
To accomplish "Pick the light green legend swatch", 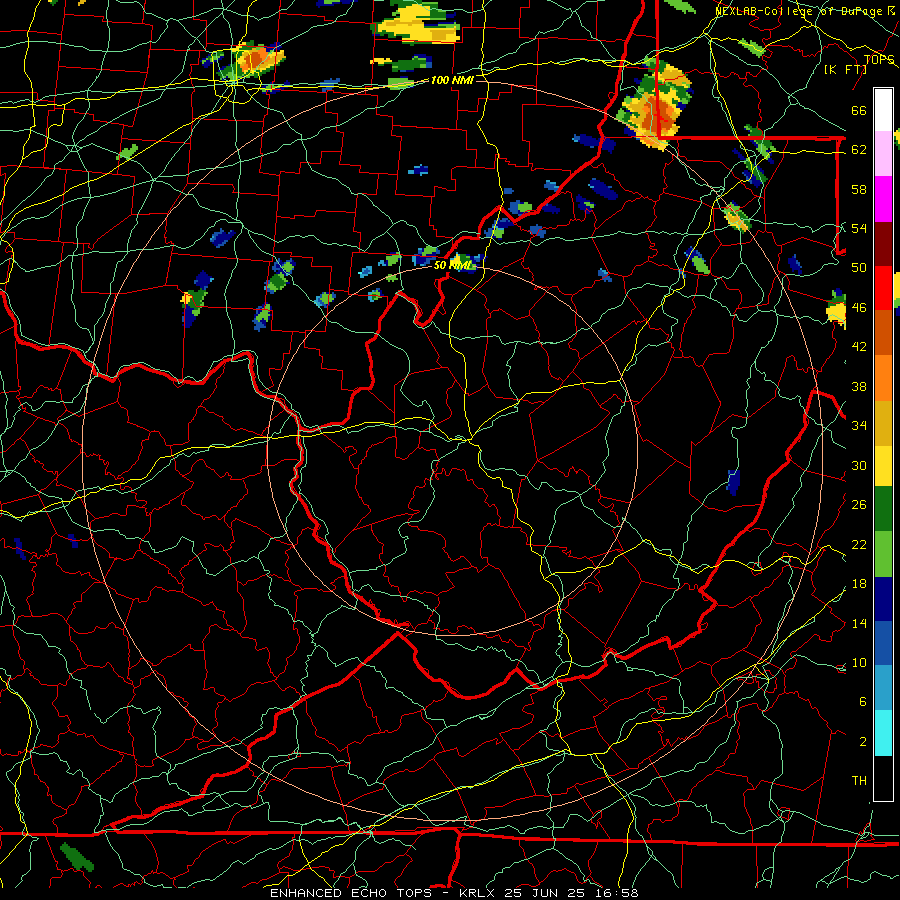I will [883, 554].
